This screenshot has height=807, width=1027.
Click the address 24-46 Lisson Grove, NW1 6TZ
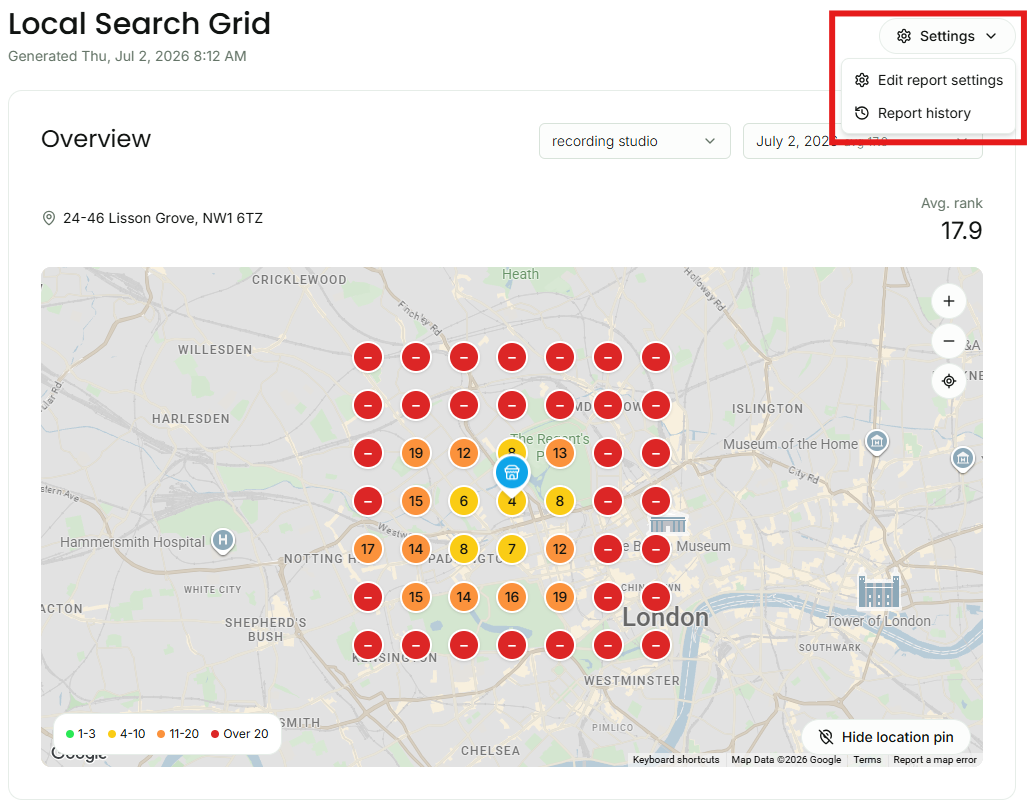click(162, 218)
